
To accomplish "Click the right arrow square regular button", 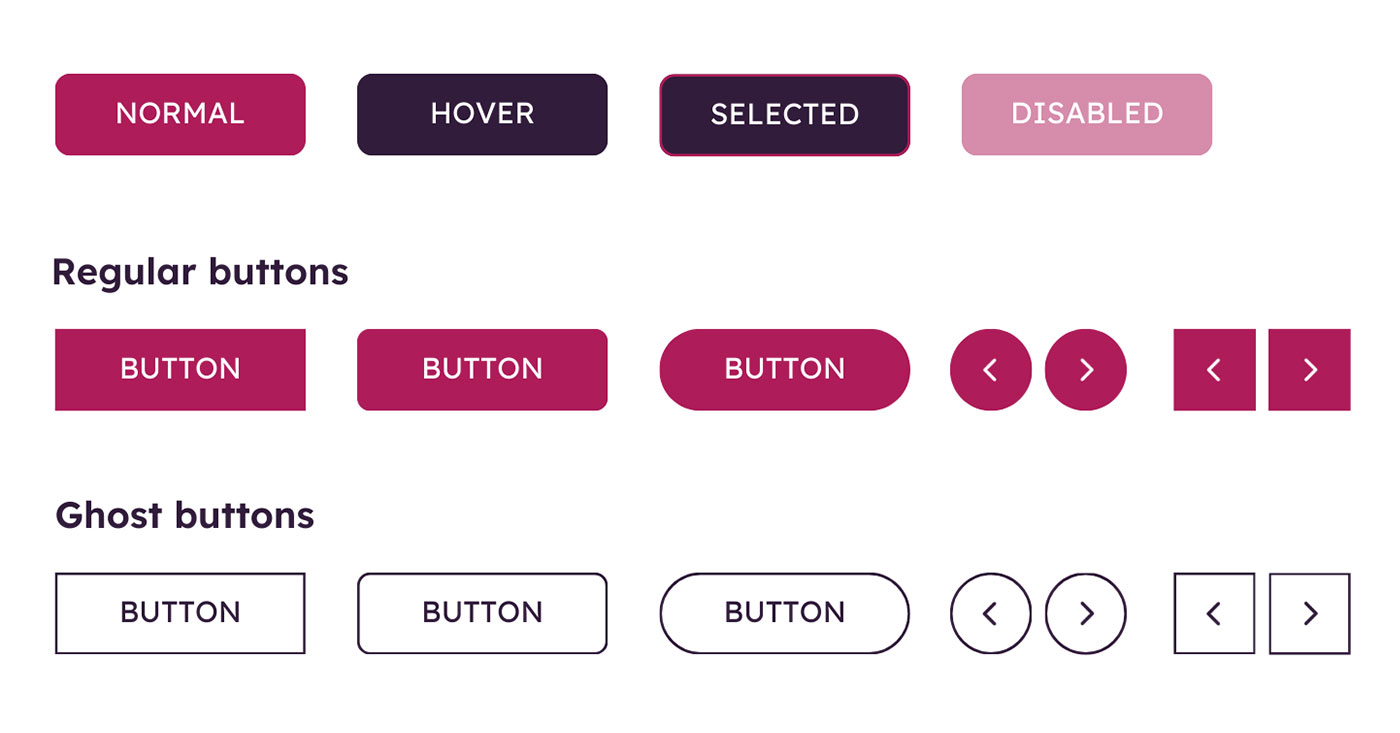I will pos(1310,369).
